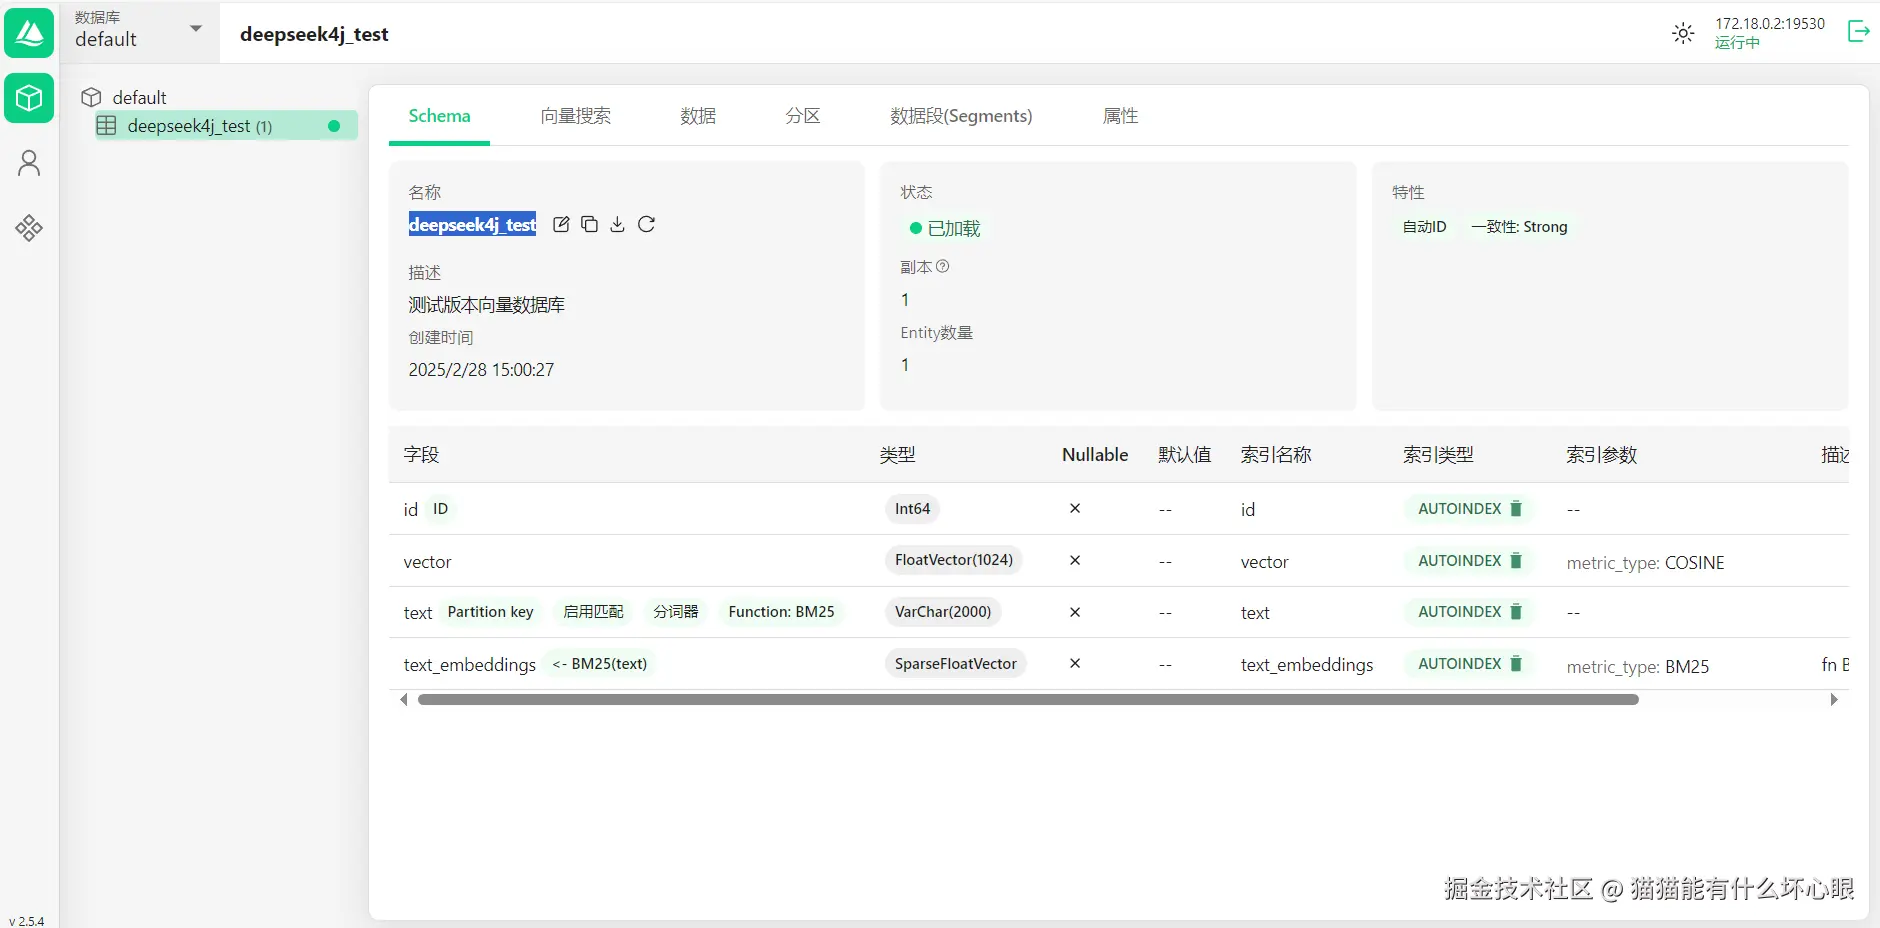Click the cube icon beside default in tree
The height and width of the screenshot is (928, 1880).
click(91, 97)
